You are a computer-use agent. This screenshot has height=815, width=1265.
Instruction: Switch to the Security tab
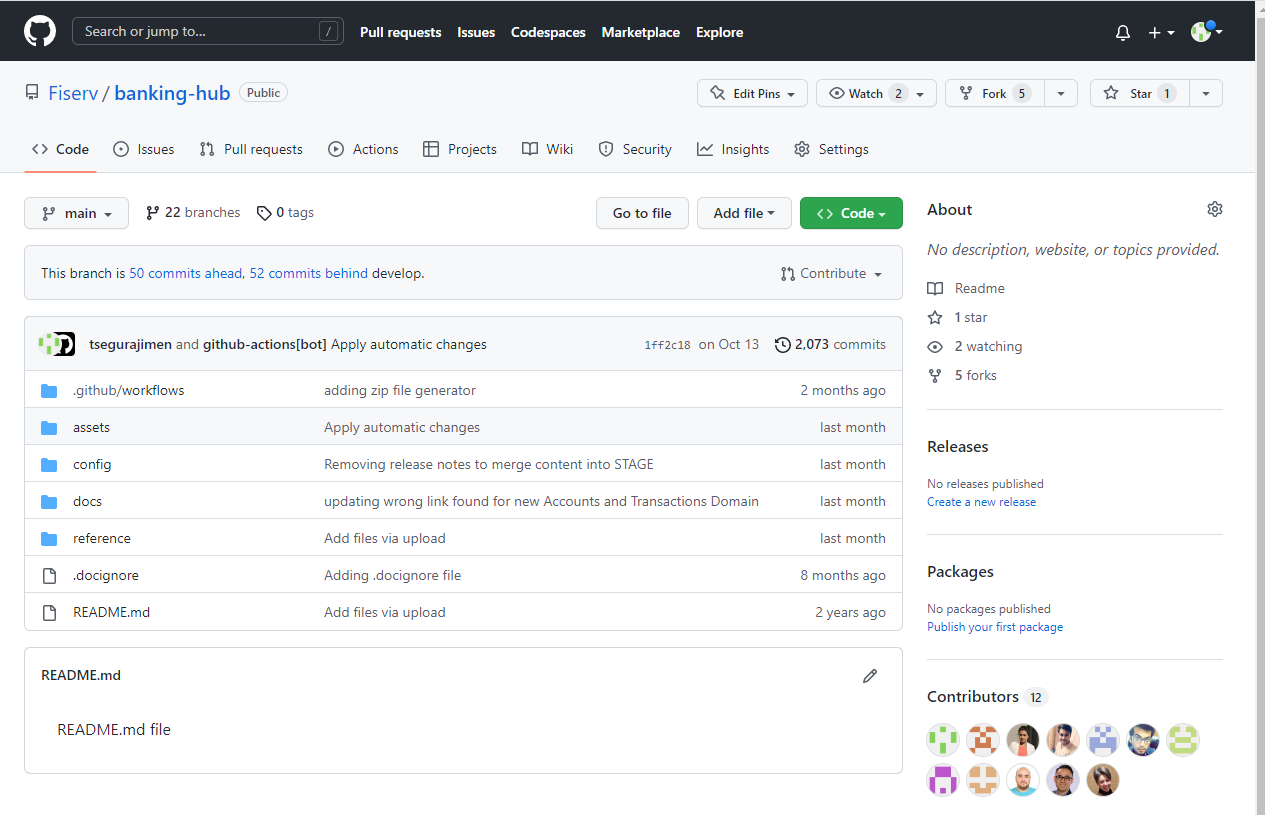point(635,149)
